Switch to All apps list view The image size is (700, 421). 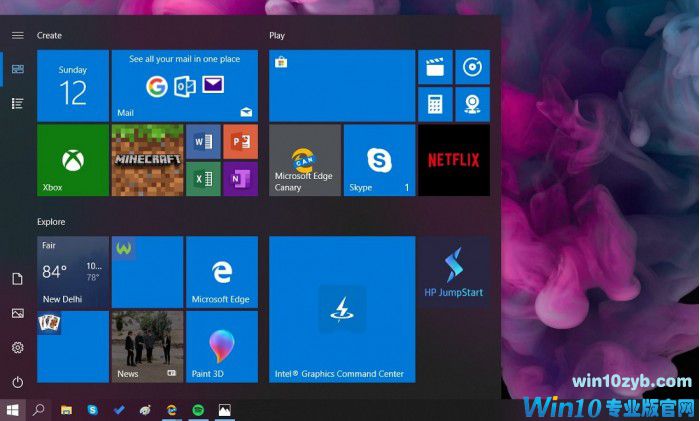pyautogui.click(x=17, y=104)
